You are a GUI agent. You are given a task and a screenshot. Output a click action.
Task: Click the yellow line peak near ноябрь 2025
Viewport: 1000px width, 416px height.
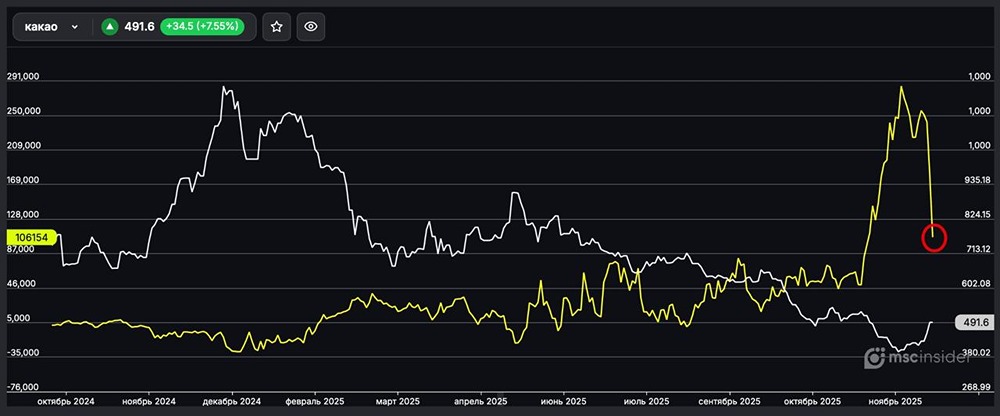point(901,87)
